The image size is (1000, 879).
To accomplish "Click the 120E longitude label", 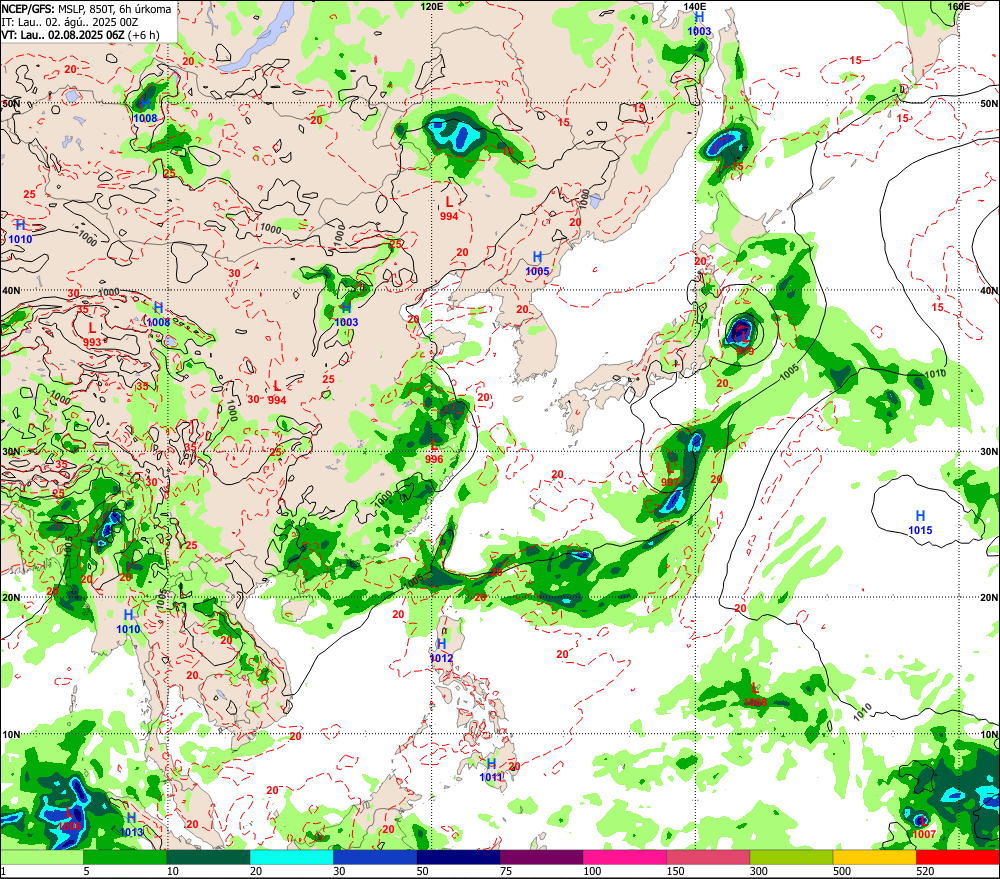I will (x=432, y=6).
